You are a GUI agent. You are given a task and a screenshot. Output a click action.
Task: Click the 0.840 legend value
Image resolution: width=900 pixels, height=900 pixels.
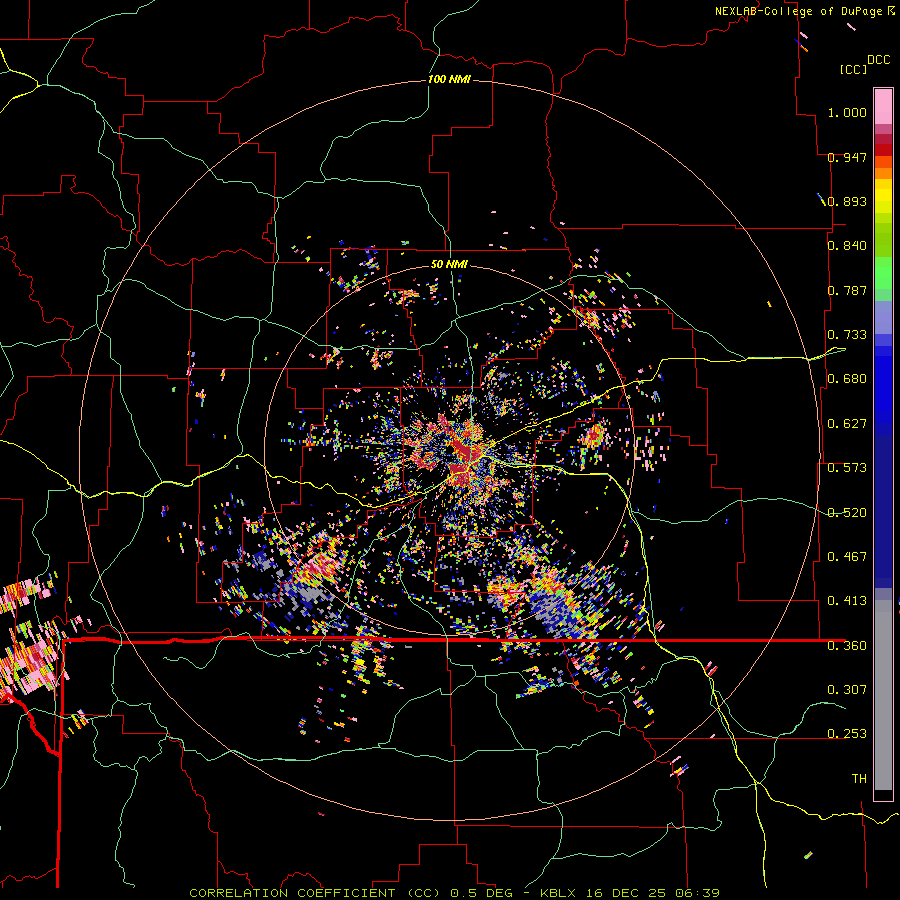pyautogui.click(x=847, y=246)
